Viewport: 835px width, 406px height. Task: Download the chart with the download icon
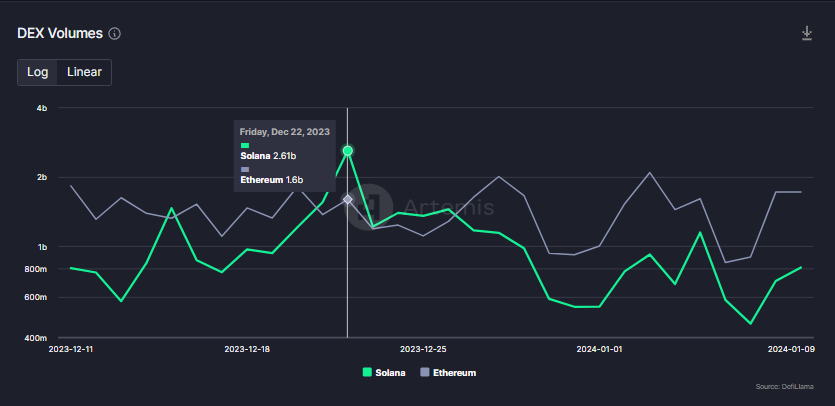pos(807,33)
